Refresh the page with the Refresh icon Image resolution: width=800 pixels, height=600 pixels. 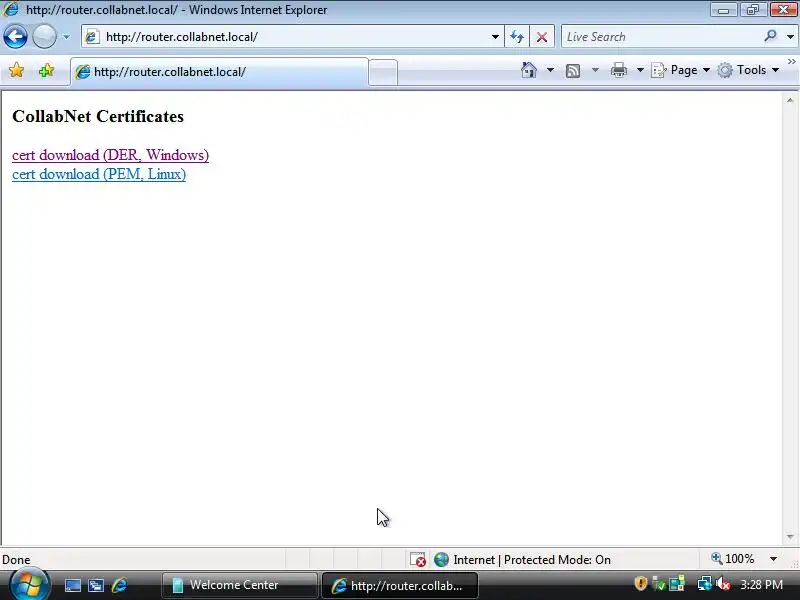(517, 37)
